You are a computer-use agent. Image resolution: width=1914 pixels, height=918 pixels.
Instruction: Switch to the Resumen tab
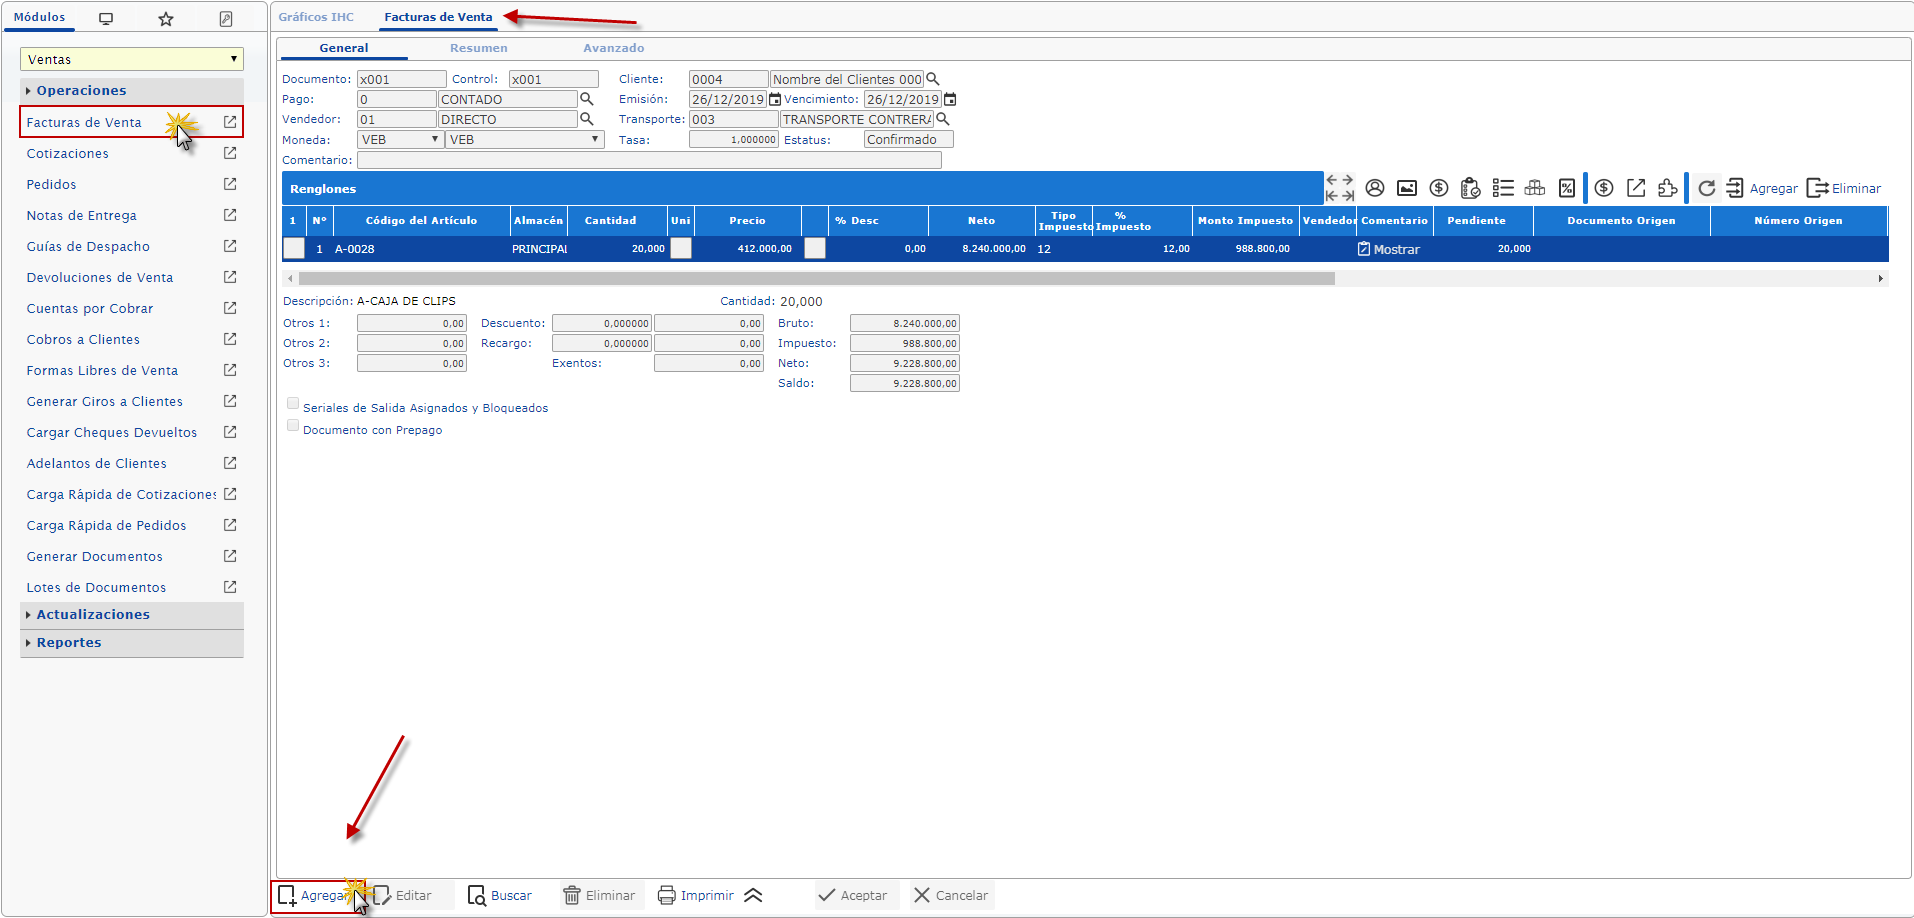point(478,48)
